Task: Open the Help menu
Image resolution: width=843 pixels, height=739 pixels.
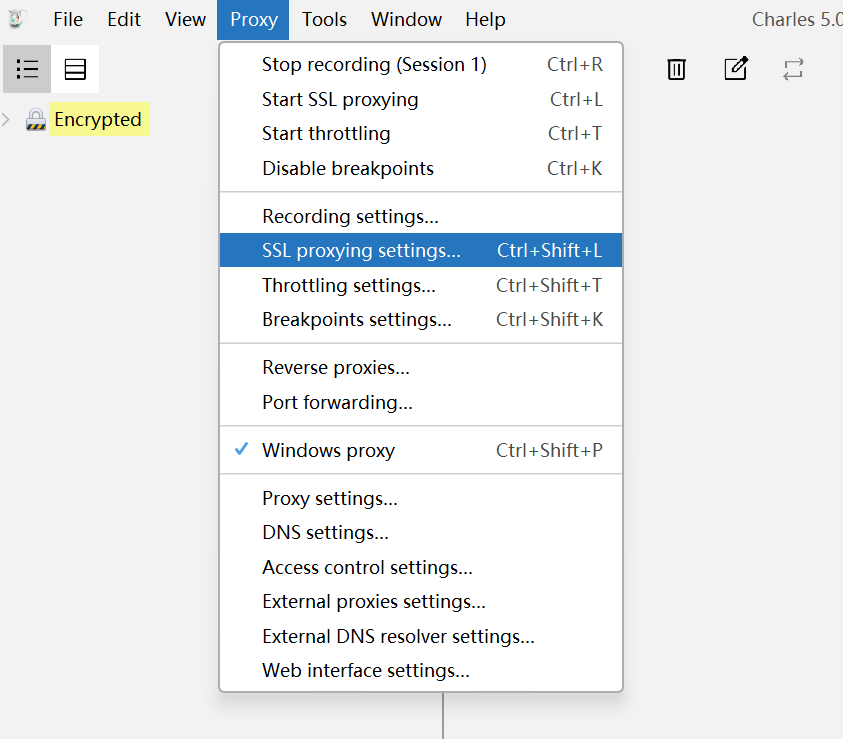Action: click(485, 20)
